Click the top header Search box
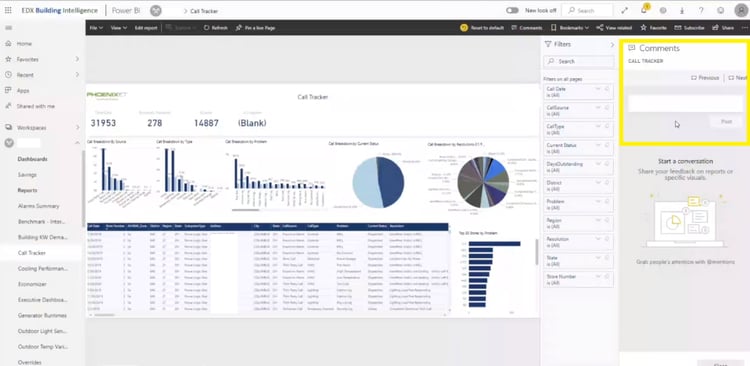This screenshot has width=750, height=366. [587, 10]
